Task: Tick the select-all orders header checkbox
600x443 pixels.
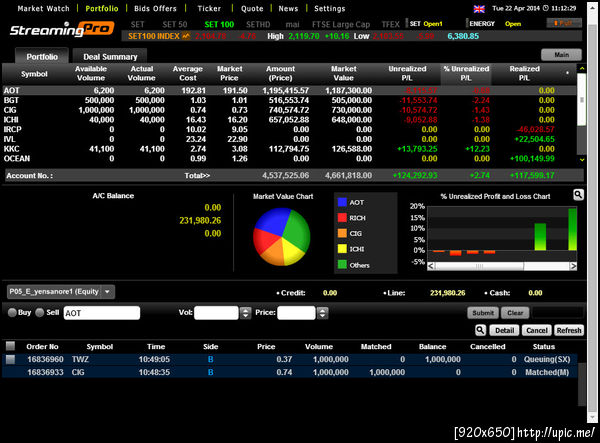Action: coord(10,346)
